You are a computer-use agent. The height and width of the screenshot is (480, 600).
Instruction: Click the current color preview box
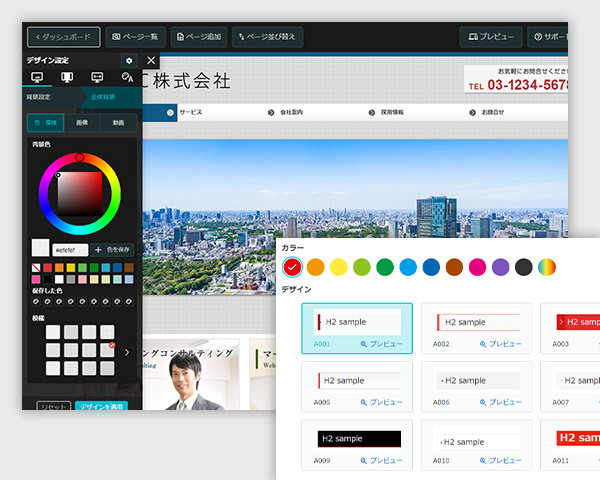[40, 248]
